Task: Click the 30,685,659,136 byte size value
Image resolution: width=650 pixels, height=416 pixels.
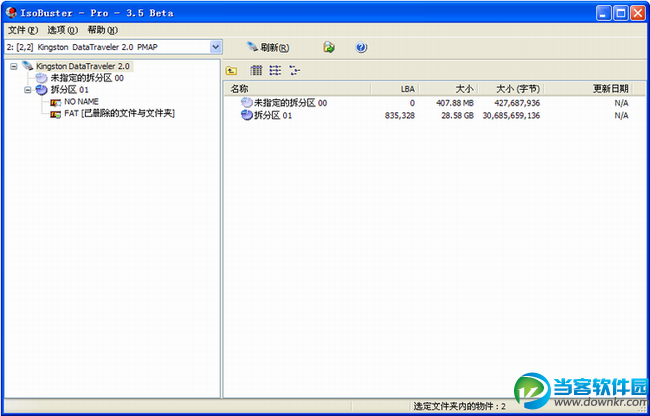Action: pos(511,116)
